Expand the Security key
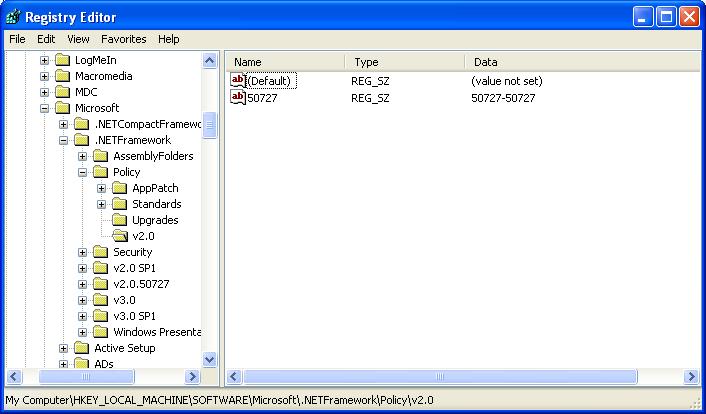 (x=82, y=252)
